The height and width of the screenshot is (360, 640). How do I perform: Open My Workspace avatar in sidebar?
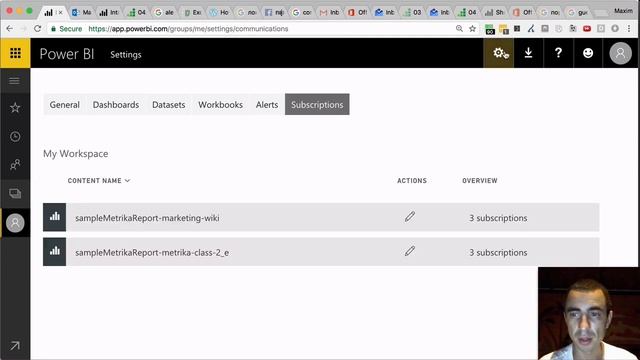(15, 223)
